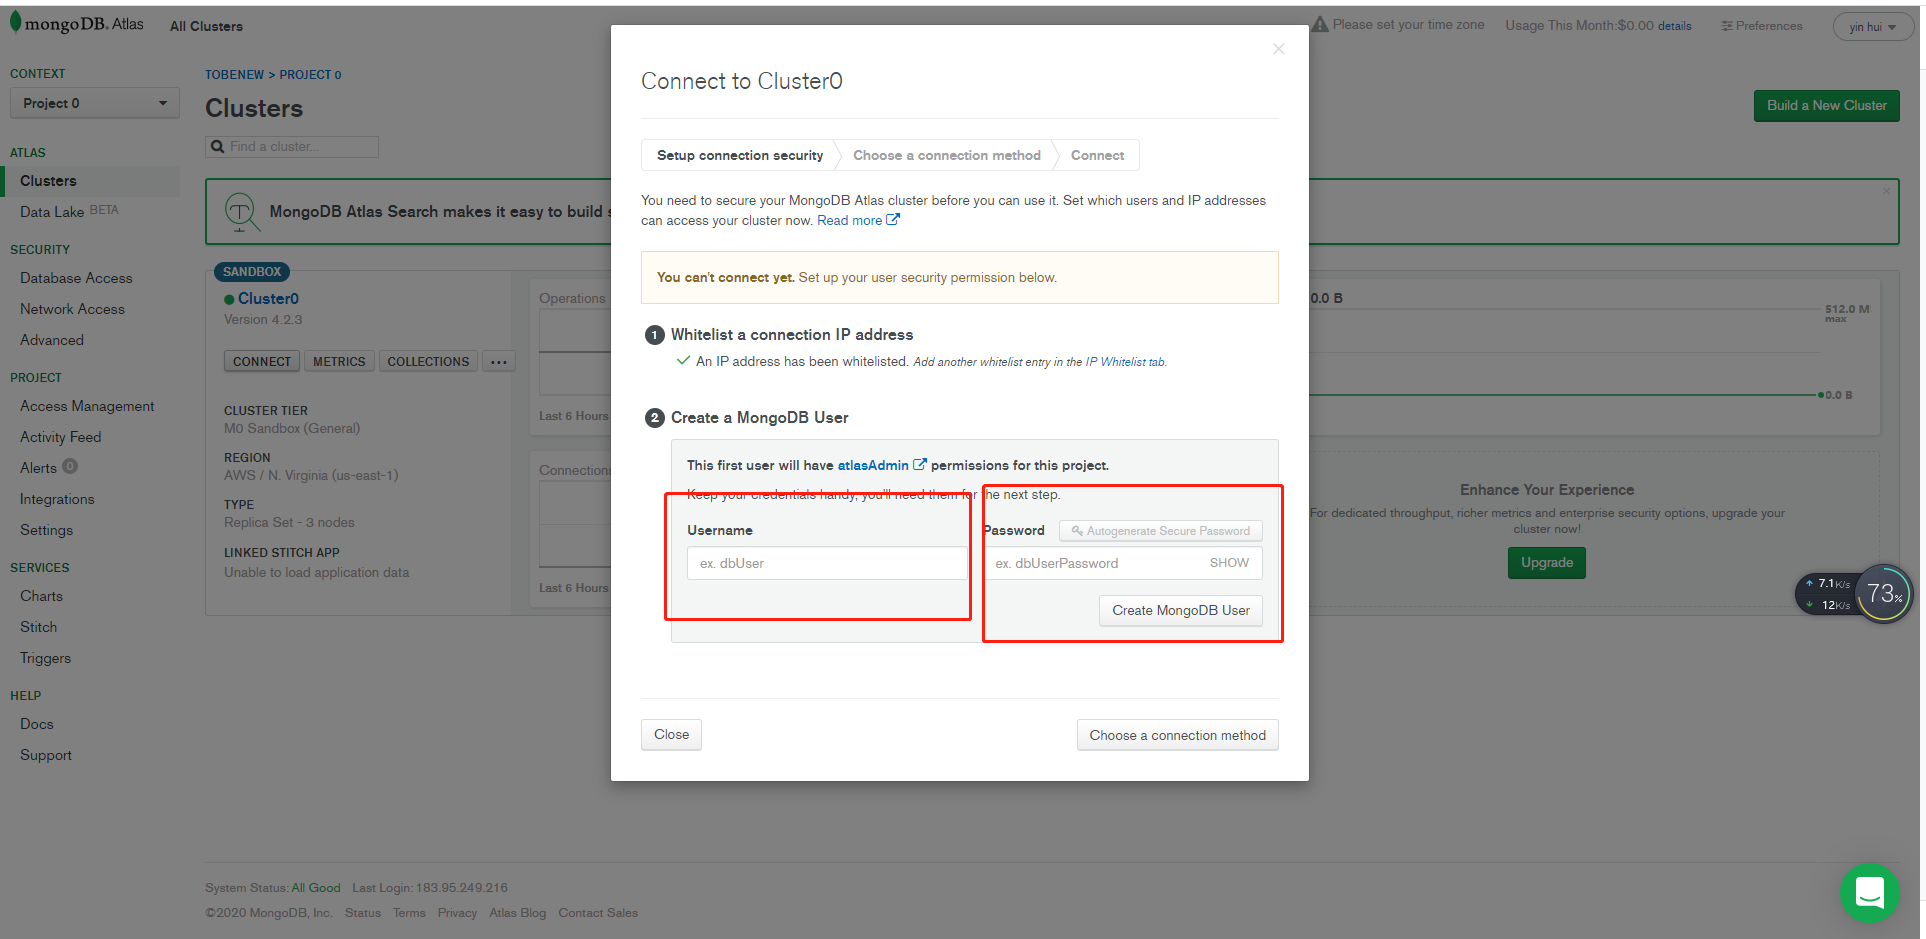Focus the Find a cluster search box
The height and width of the screenshot is (939, 1926).
pos(292,147)
